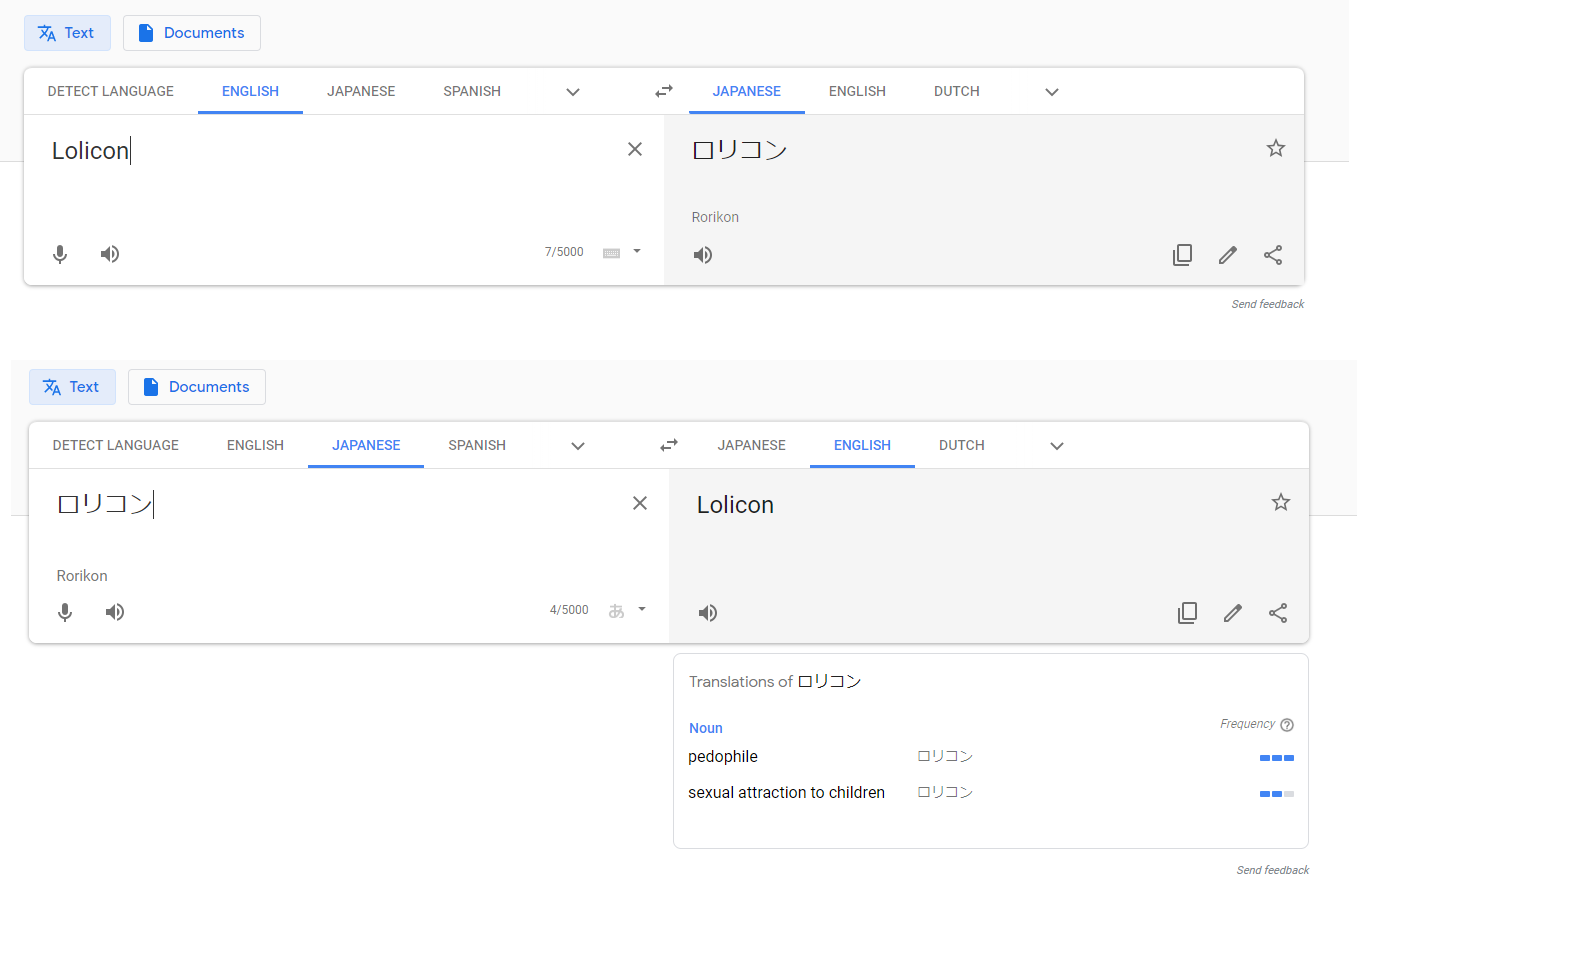Select Dutch target tab in top translator
Viewport: 1570px width, 980px height.
957,91
